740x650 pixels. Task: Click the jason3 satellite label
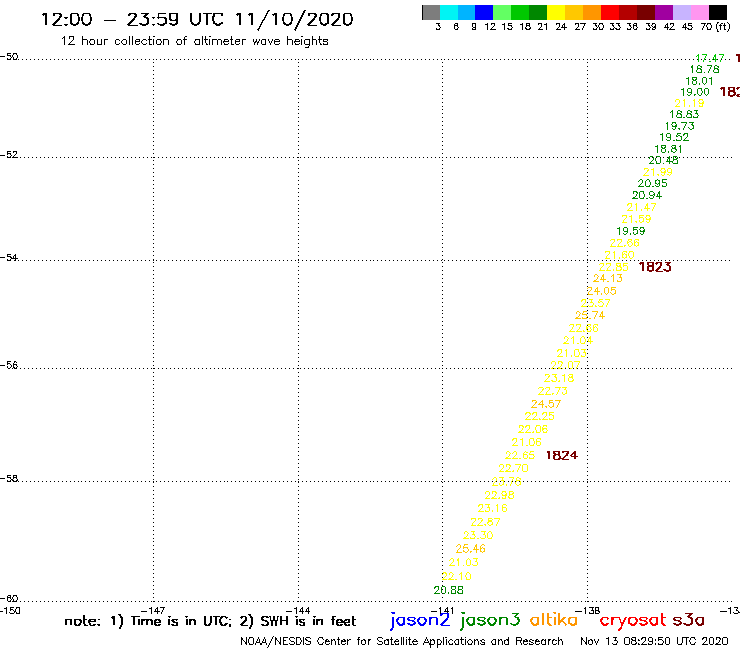click(490, 620)
